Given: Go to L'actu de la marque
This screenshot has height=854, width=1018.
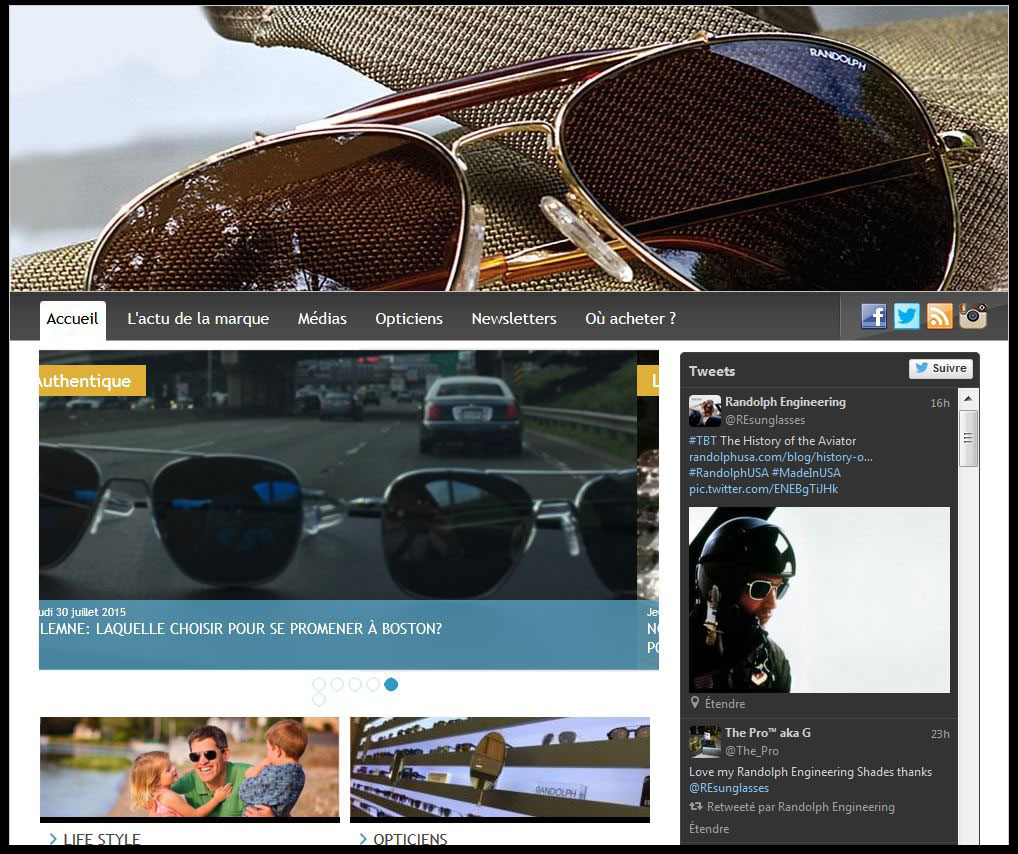Looking at the screenshot, I should (x=198, y=319).
